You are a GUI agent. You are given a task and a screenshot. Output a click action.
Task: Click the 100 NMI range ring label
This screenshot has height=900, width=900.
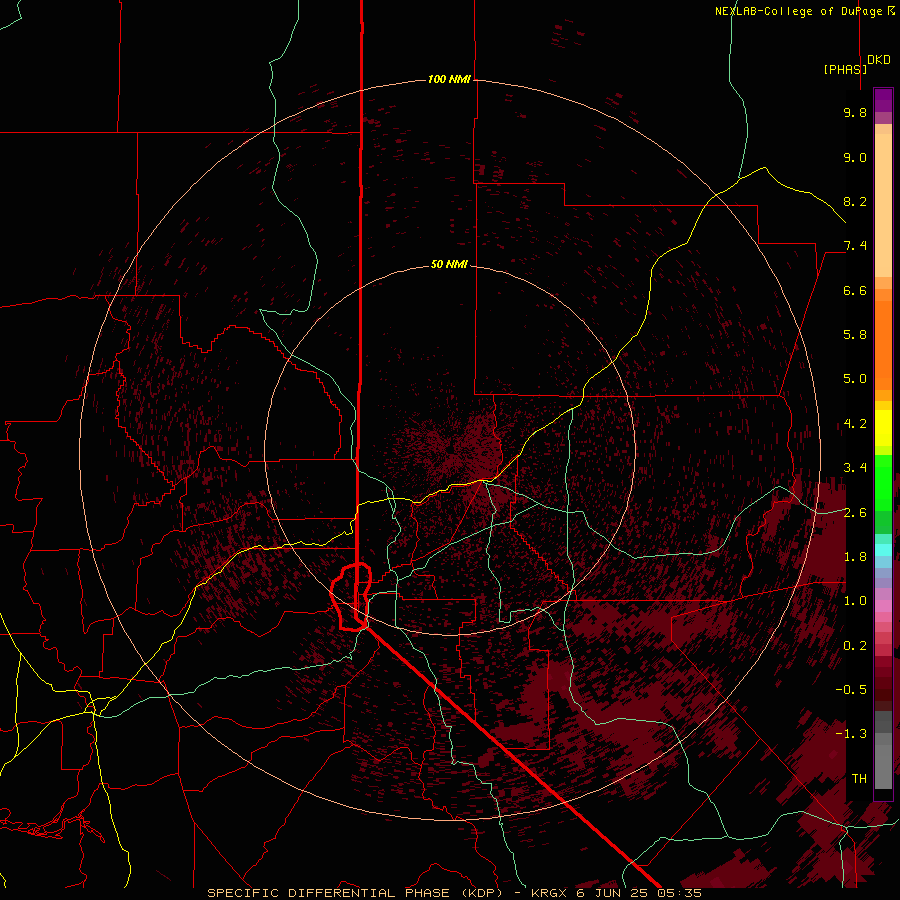[449, 79]
